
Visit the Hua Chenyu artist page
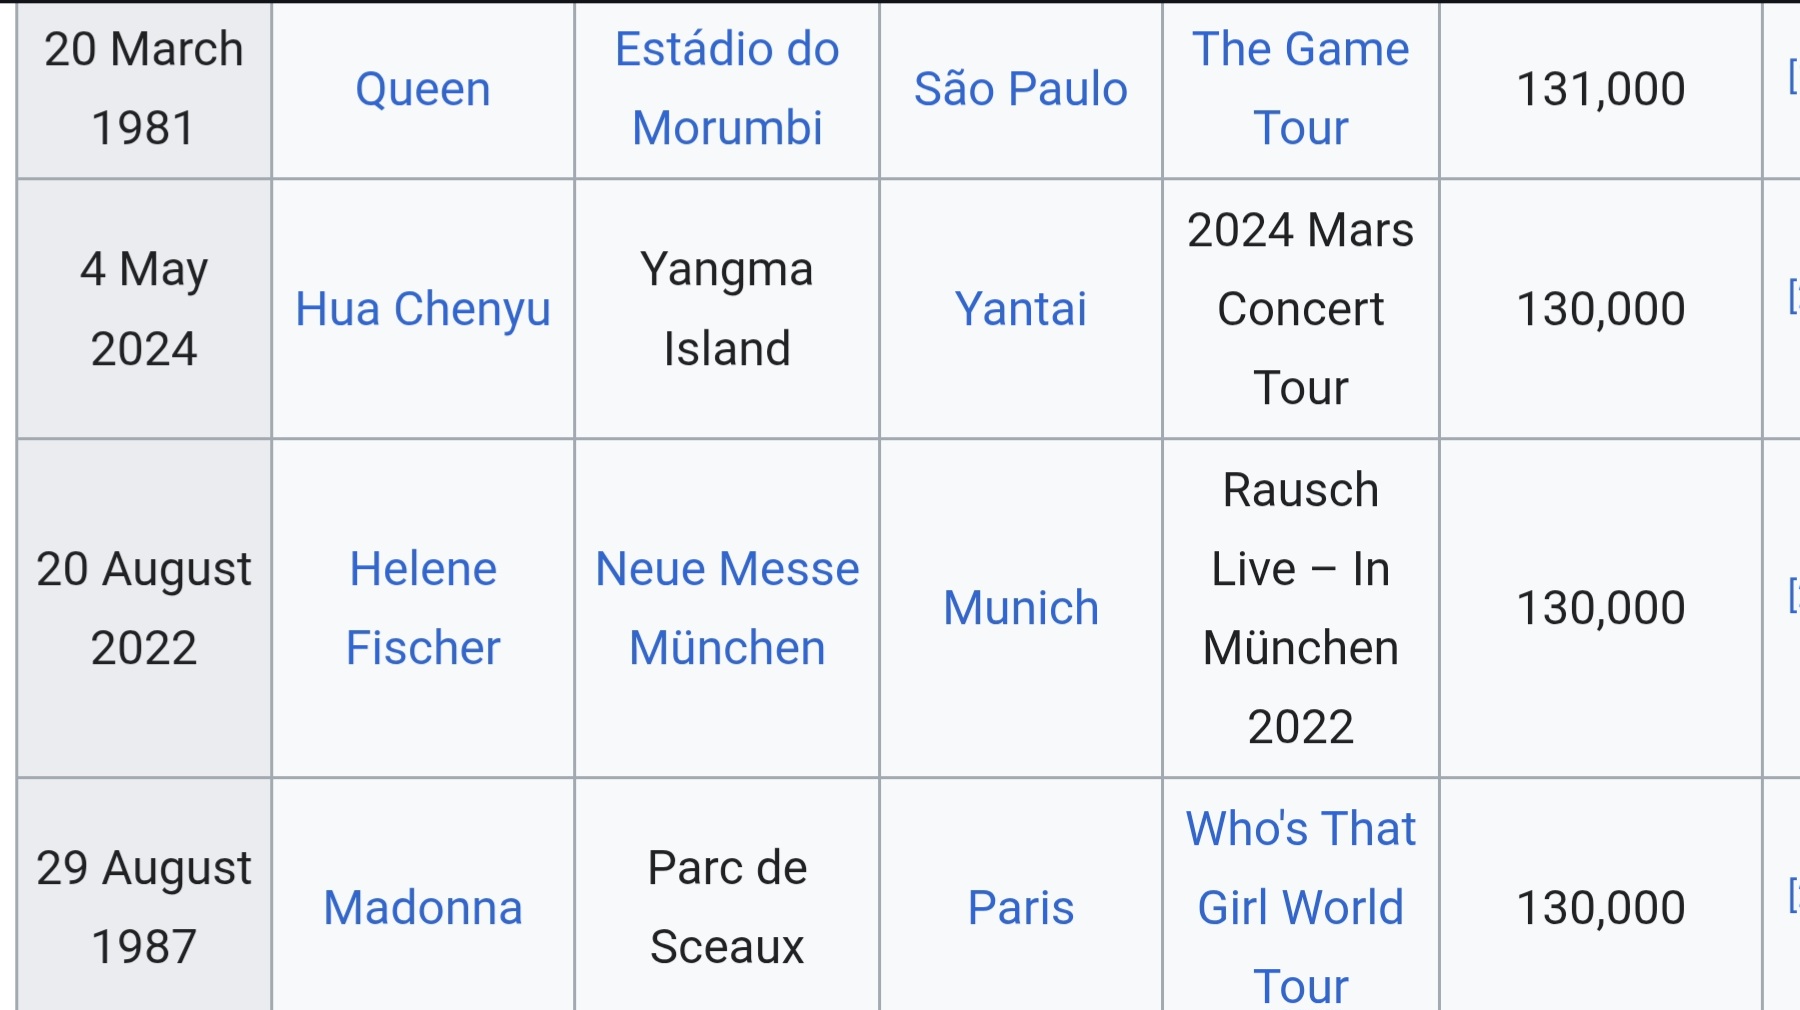pyautogui.click(x=423, y=309)
